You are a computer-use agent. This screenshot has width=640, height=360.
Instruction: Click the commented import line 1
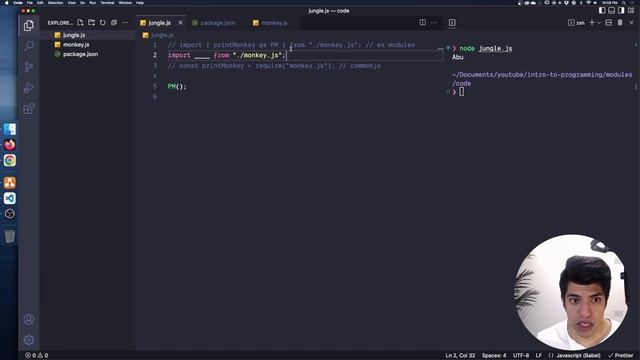pos(291,45)
